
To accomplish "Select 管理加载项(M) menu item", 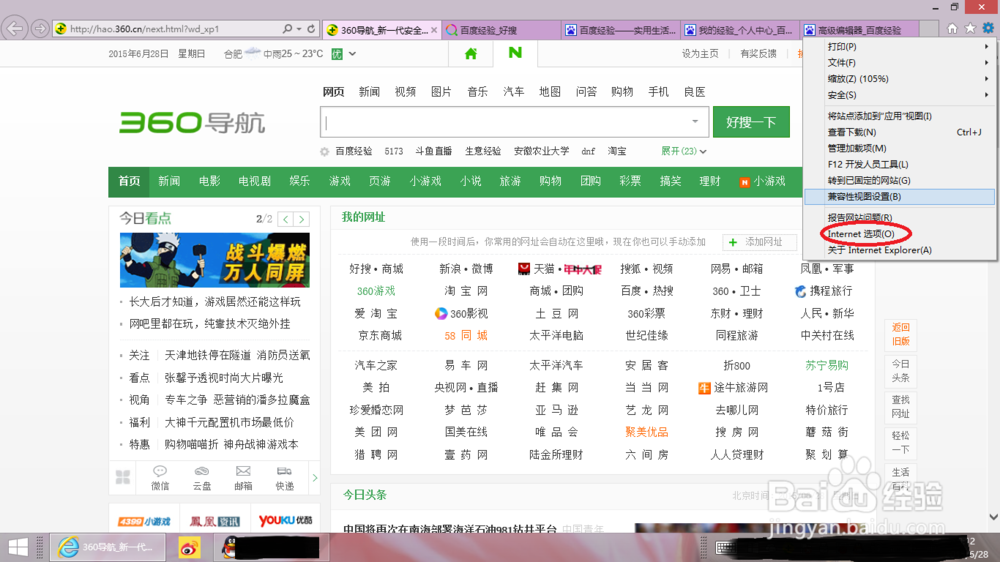I will (901, 148).
